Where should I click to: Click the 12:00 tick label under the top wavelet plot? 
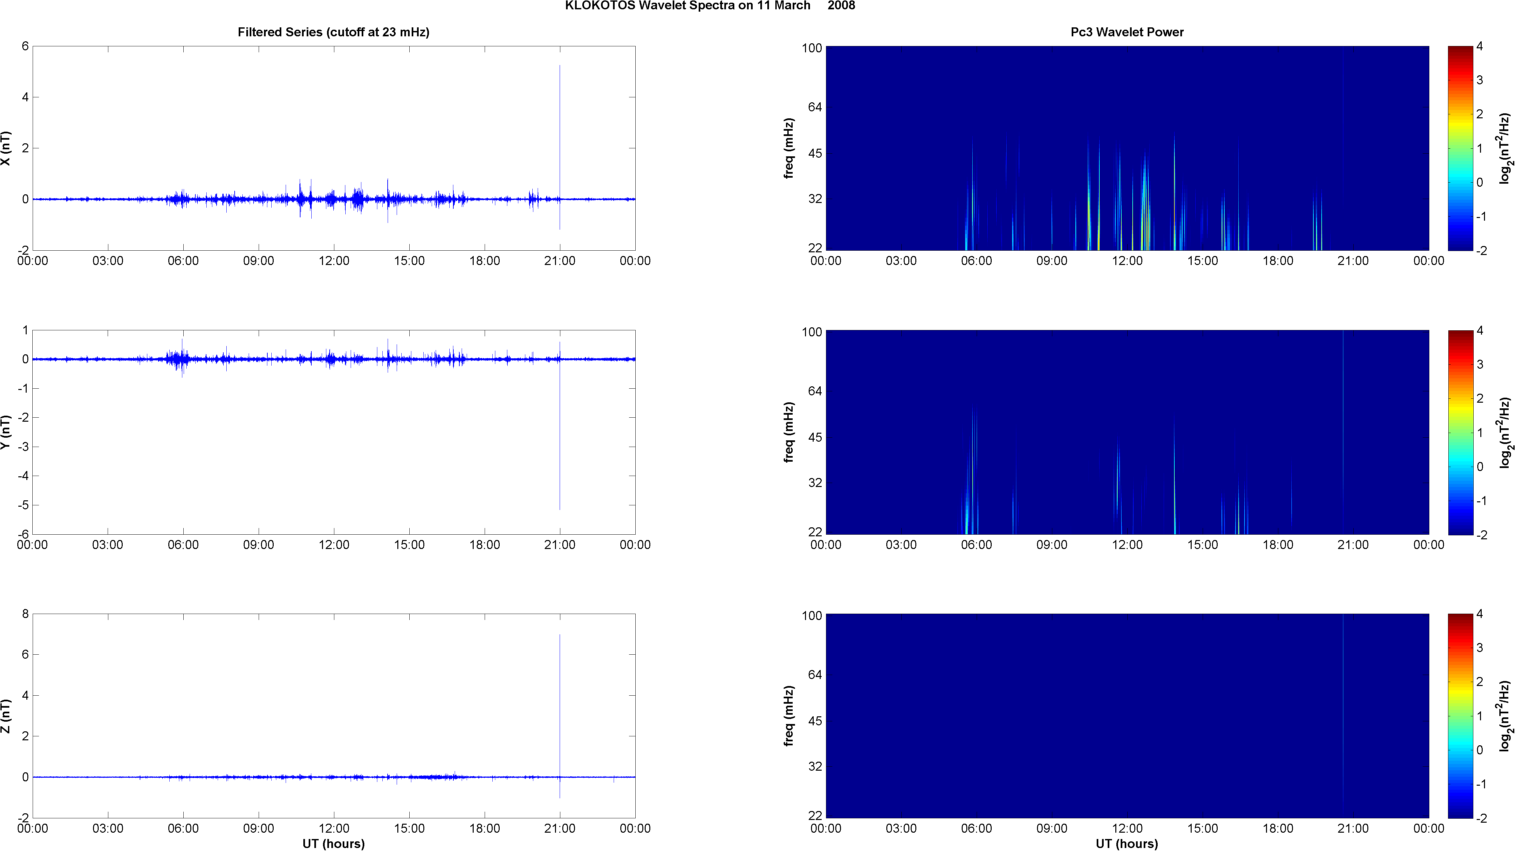pos(1127,261)
